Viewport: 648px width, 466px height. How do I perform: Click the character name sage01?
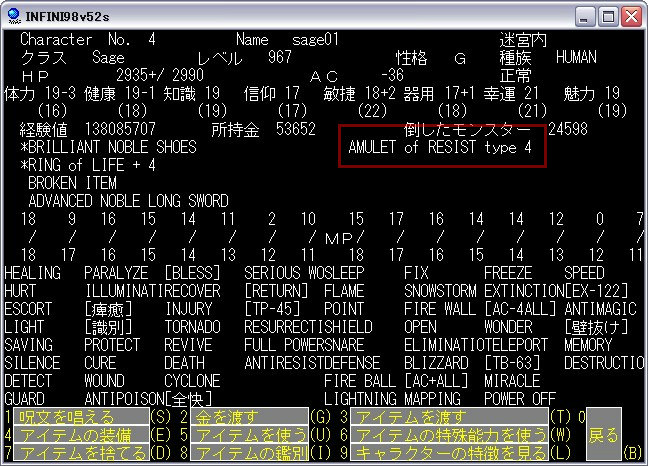point(316,40)
